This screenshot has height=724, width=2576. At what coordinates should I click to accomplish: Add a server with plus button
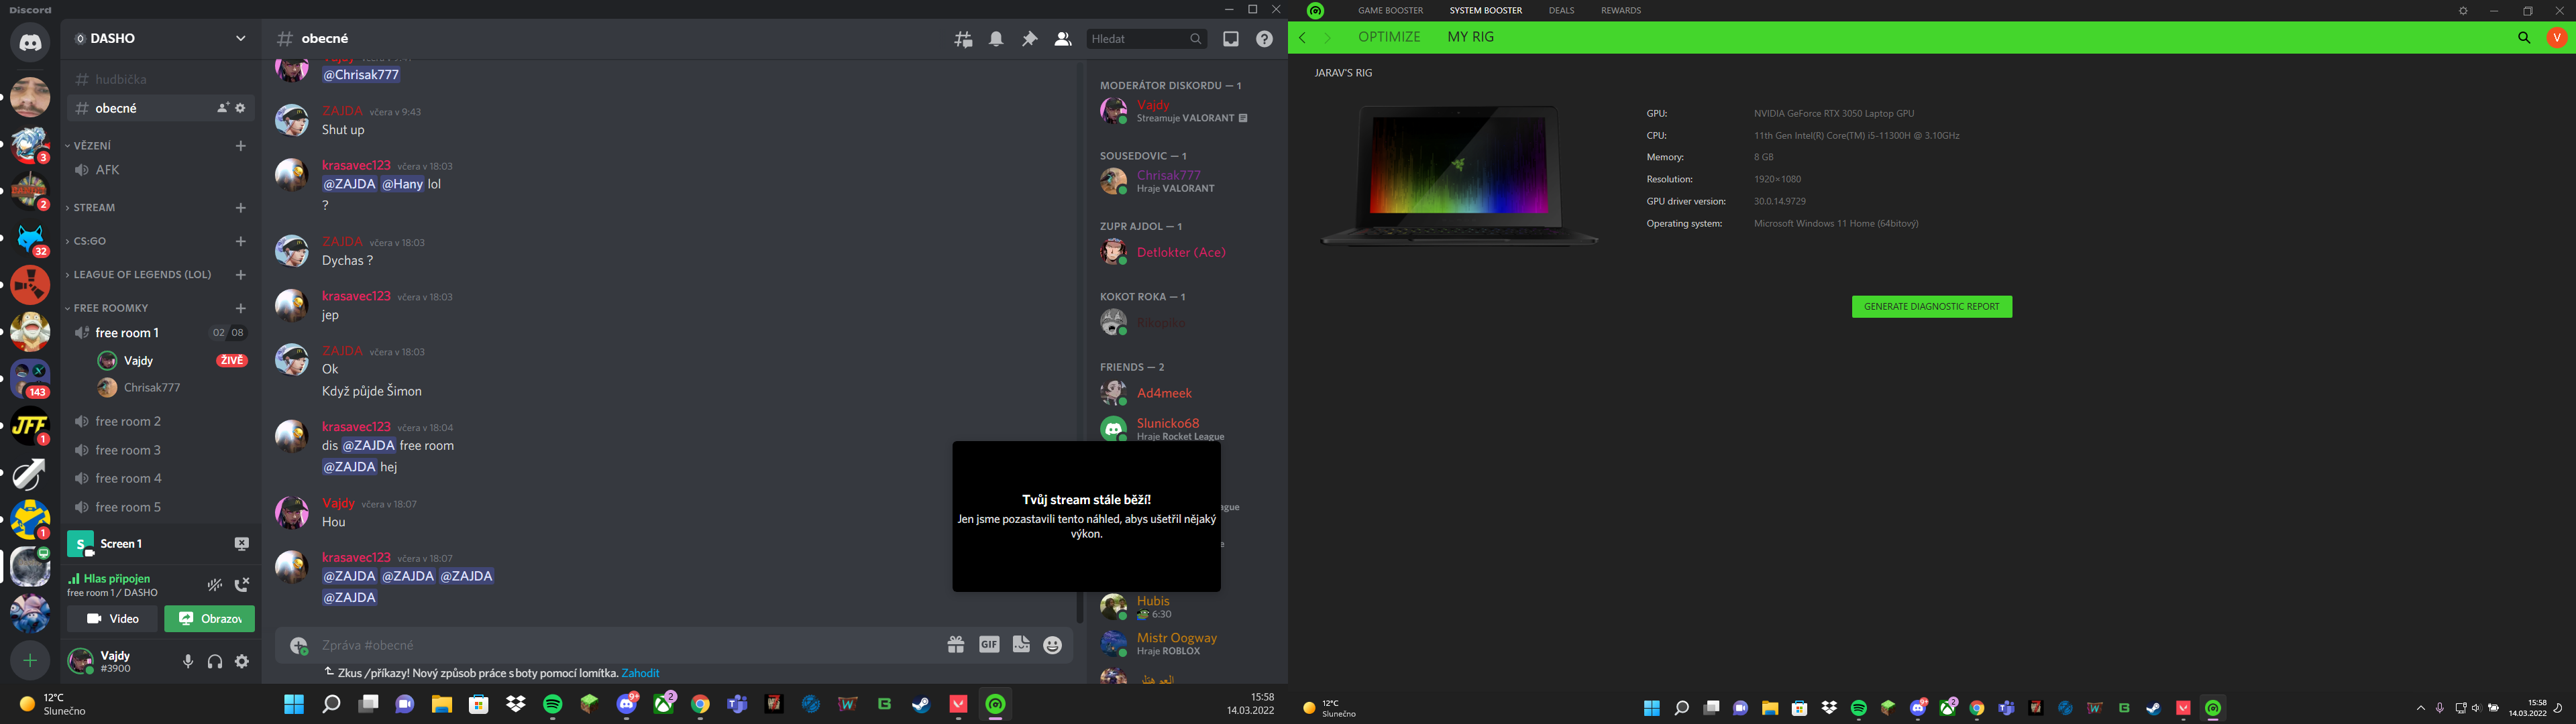[30, 661]
